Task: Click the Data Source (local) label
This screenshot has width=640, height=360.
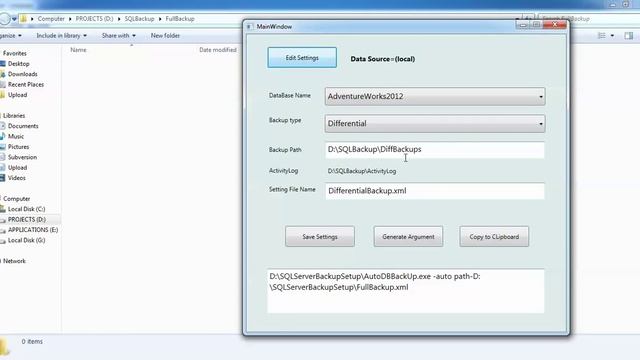Action: coord(382,59)
